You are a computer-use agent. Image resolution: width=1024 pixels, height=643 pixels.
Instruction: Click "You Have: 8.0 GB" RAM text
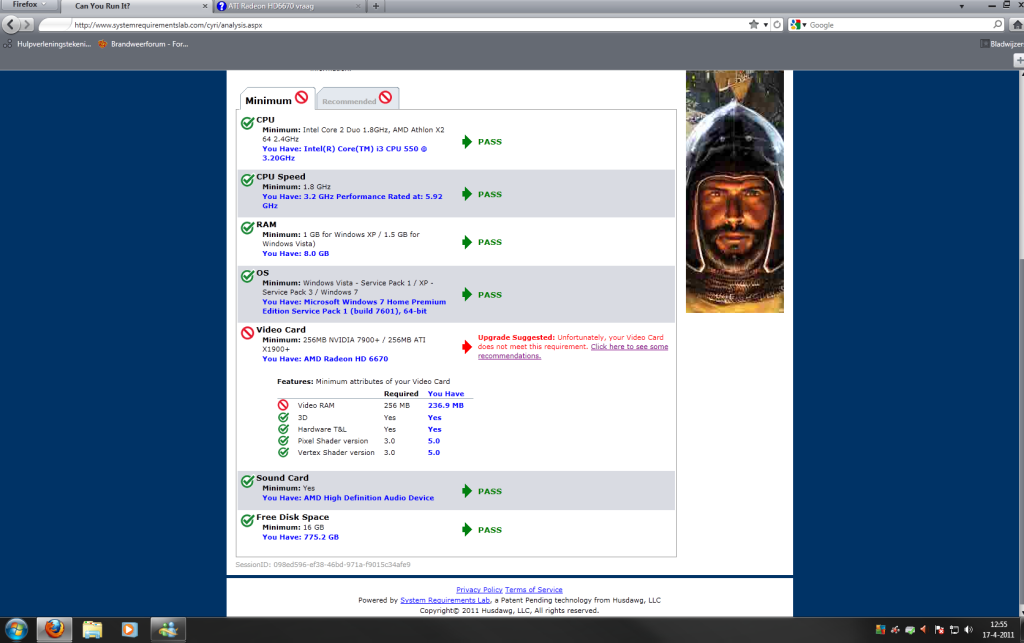[x=296, y=253]
